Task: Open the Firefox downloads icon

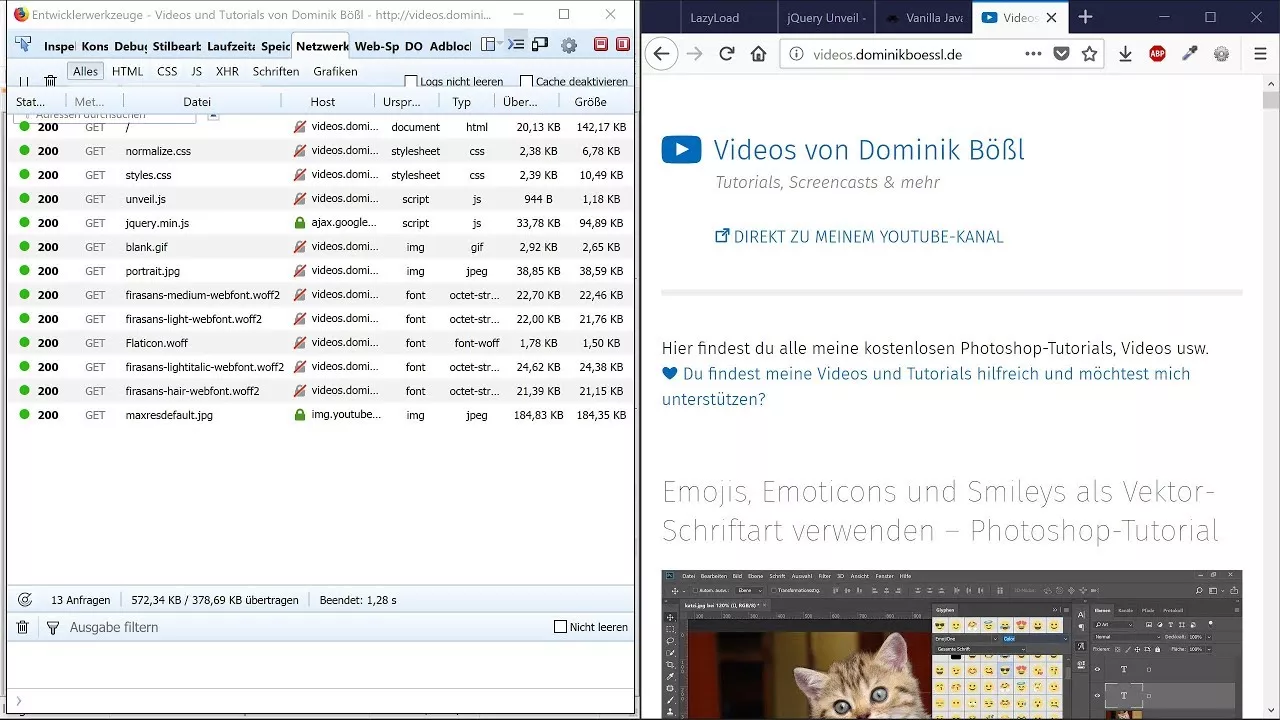Action: click(1124, 54)
